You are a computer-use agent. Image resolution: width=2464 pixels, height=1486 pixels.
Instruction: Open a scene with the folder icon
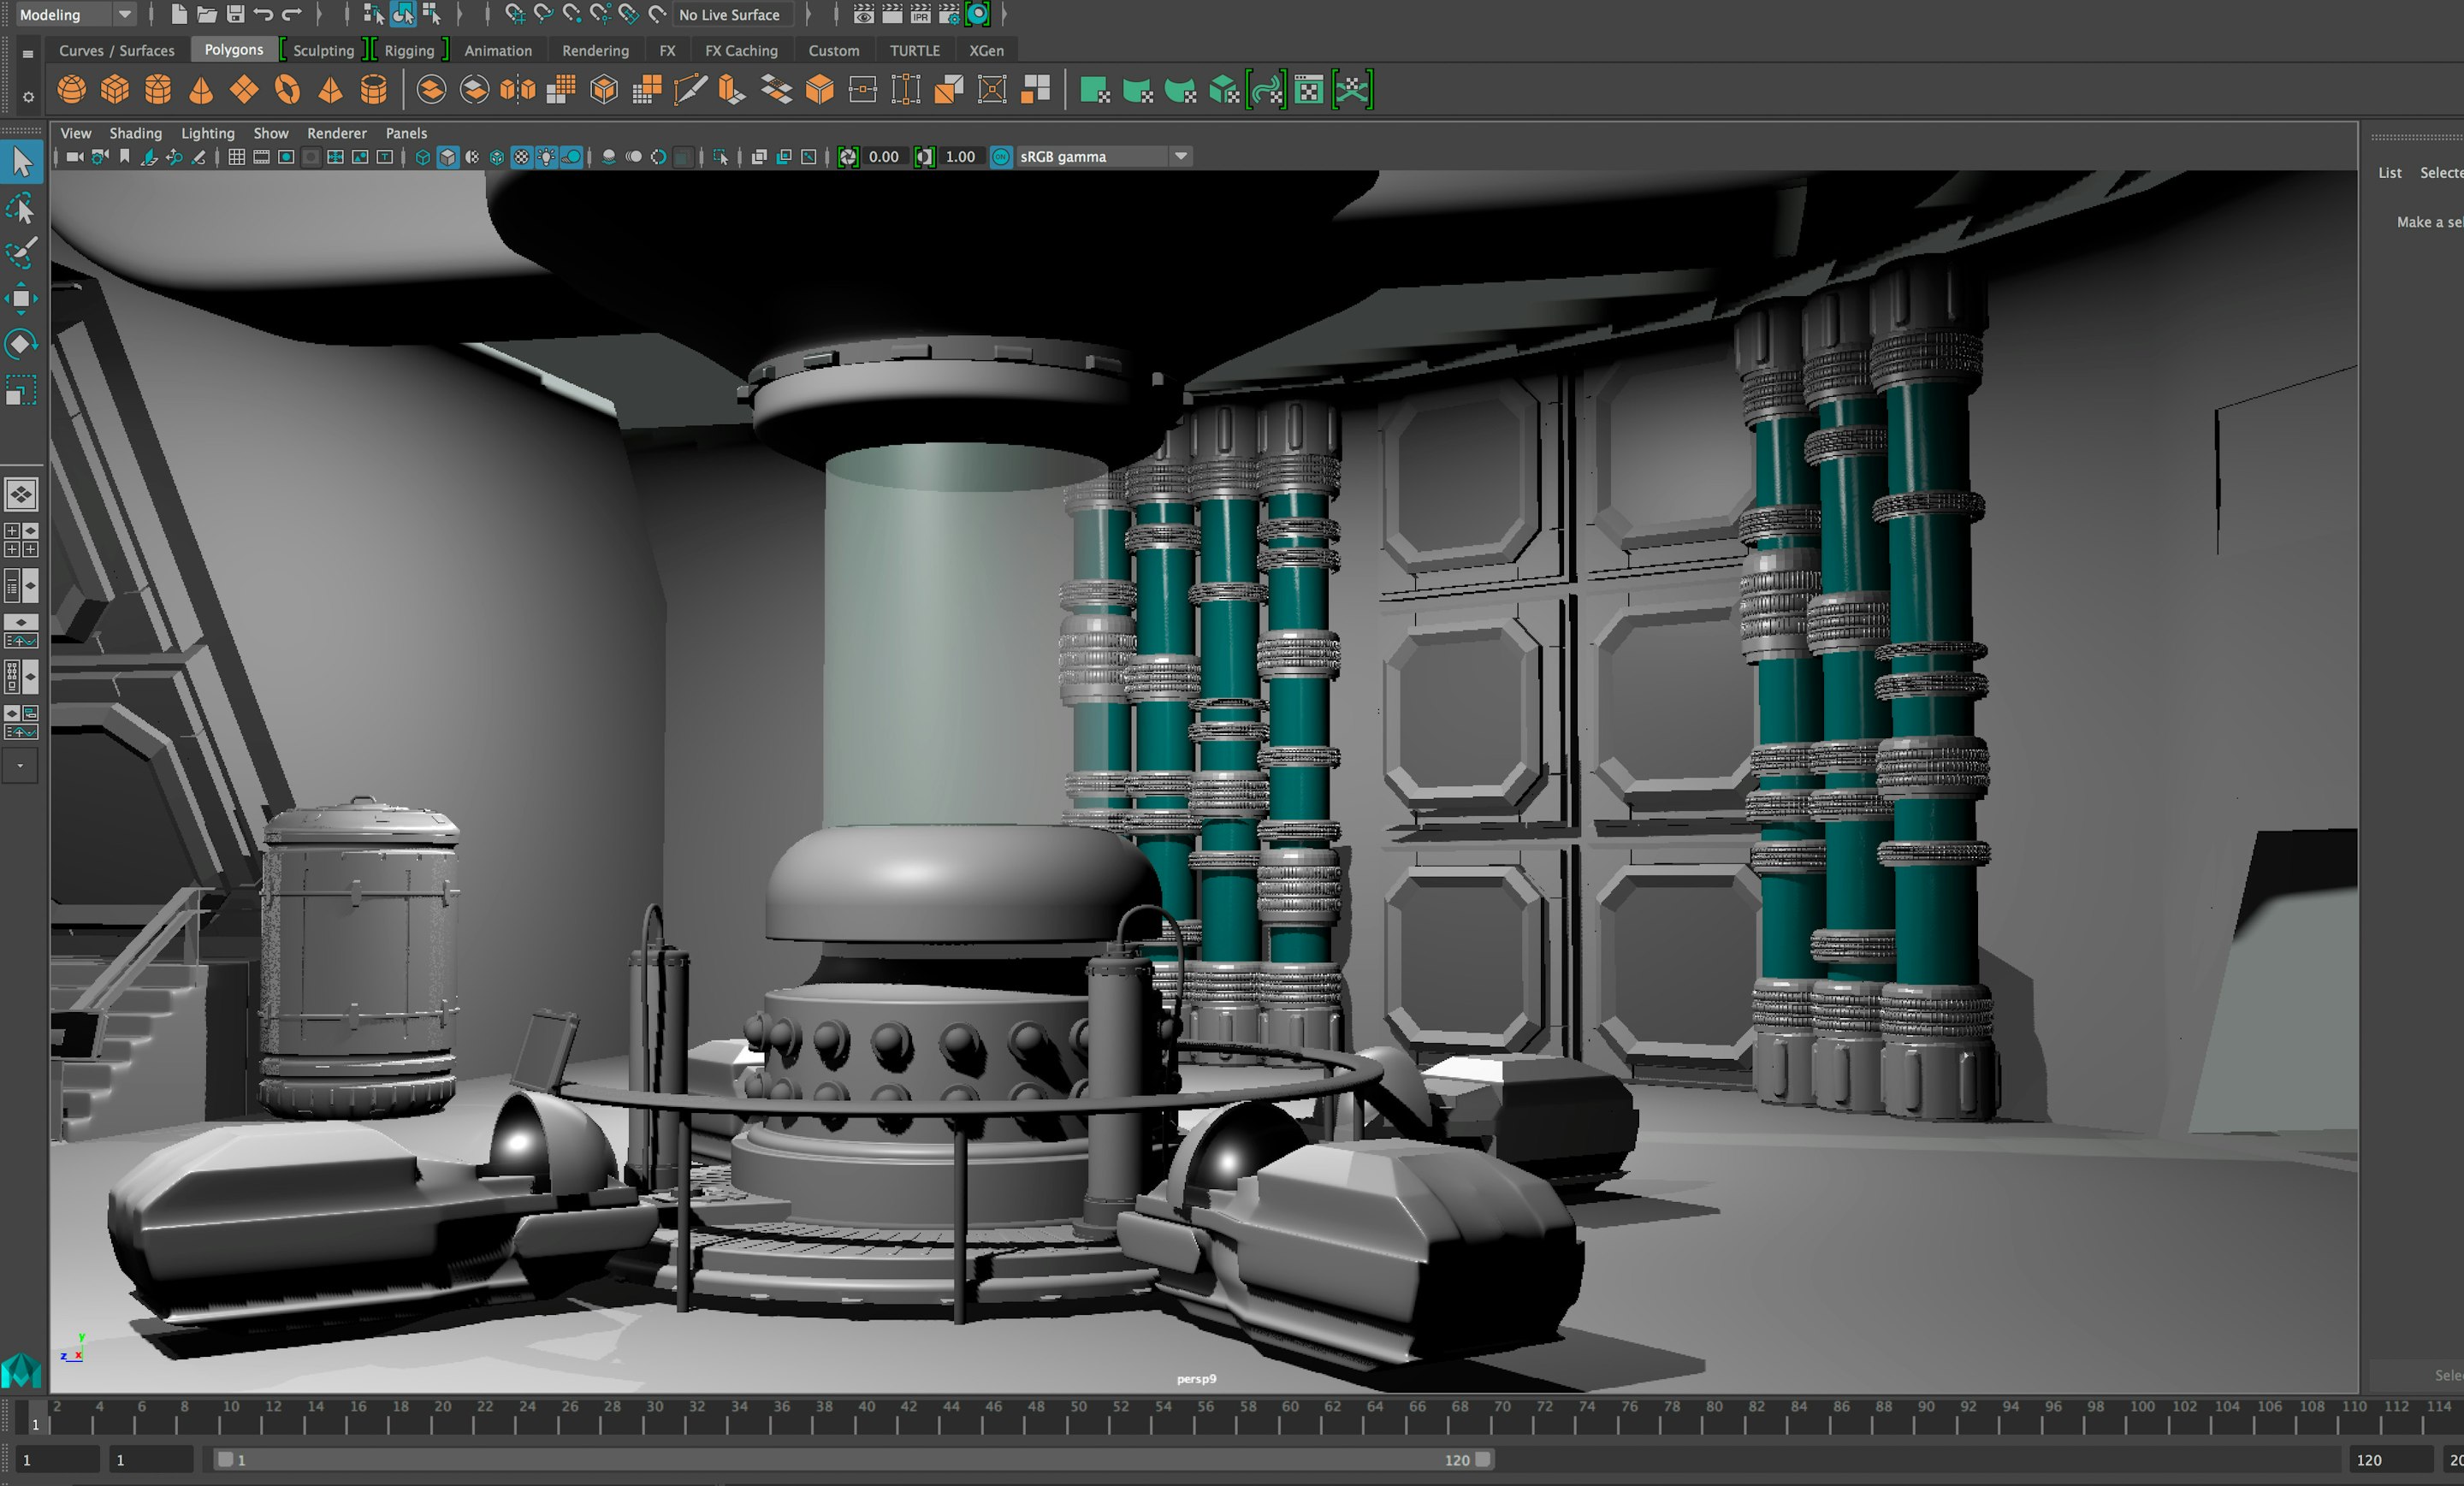[x=207, y=14]
